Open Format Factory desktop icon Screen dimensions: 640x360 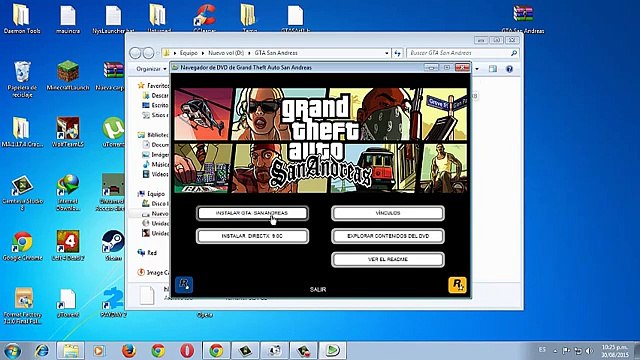[x=23, y=306]
